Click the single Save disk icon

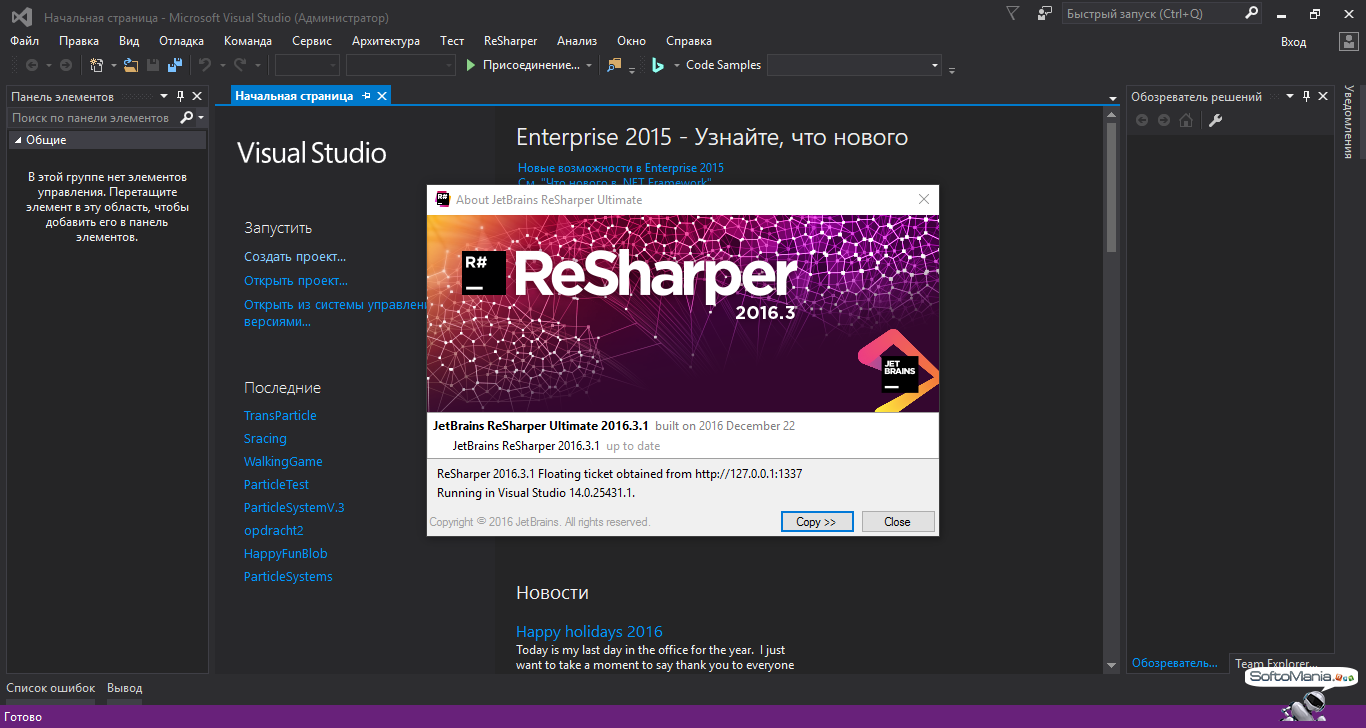153,65
